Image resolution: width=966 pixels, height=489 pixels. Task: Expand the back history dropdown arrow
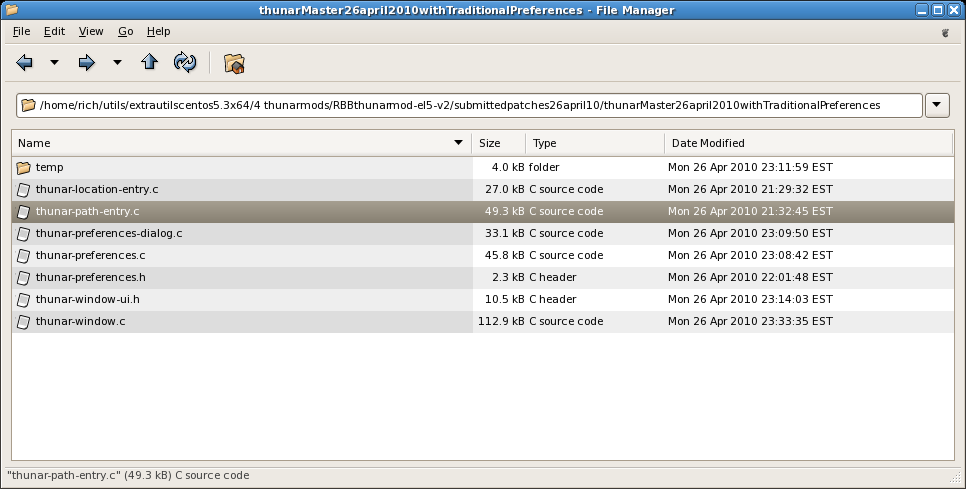tap(54, 63)
